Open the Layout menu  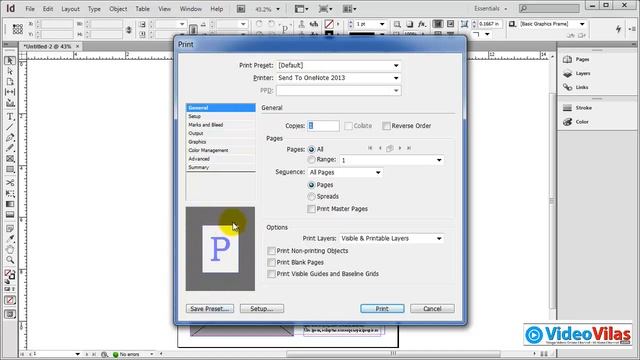(70, 9)
